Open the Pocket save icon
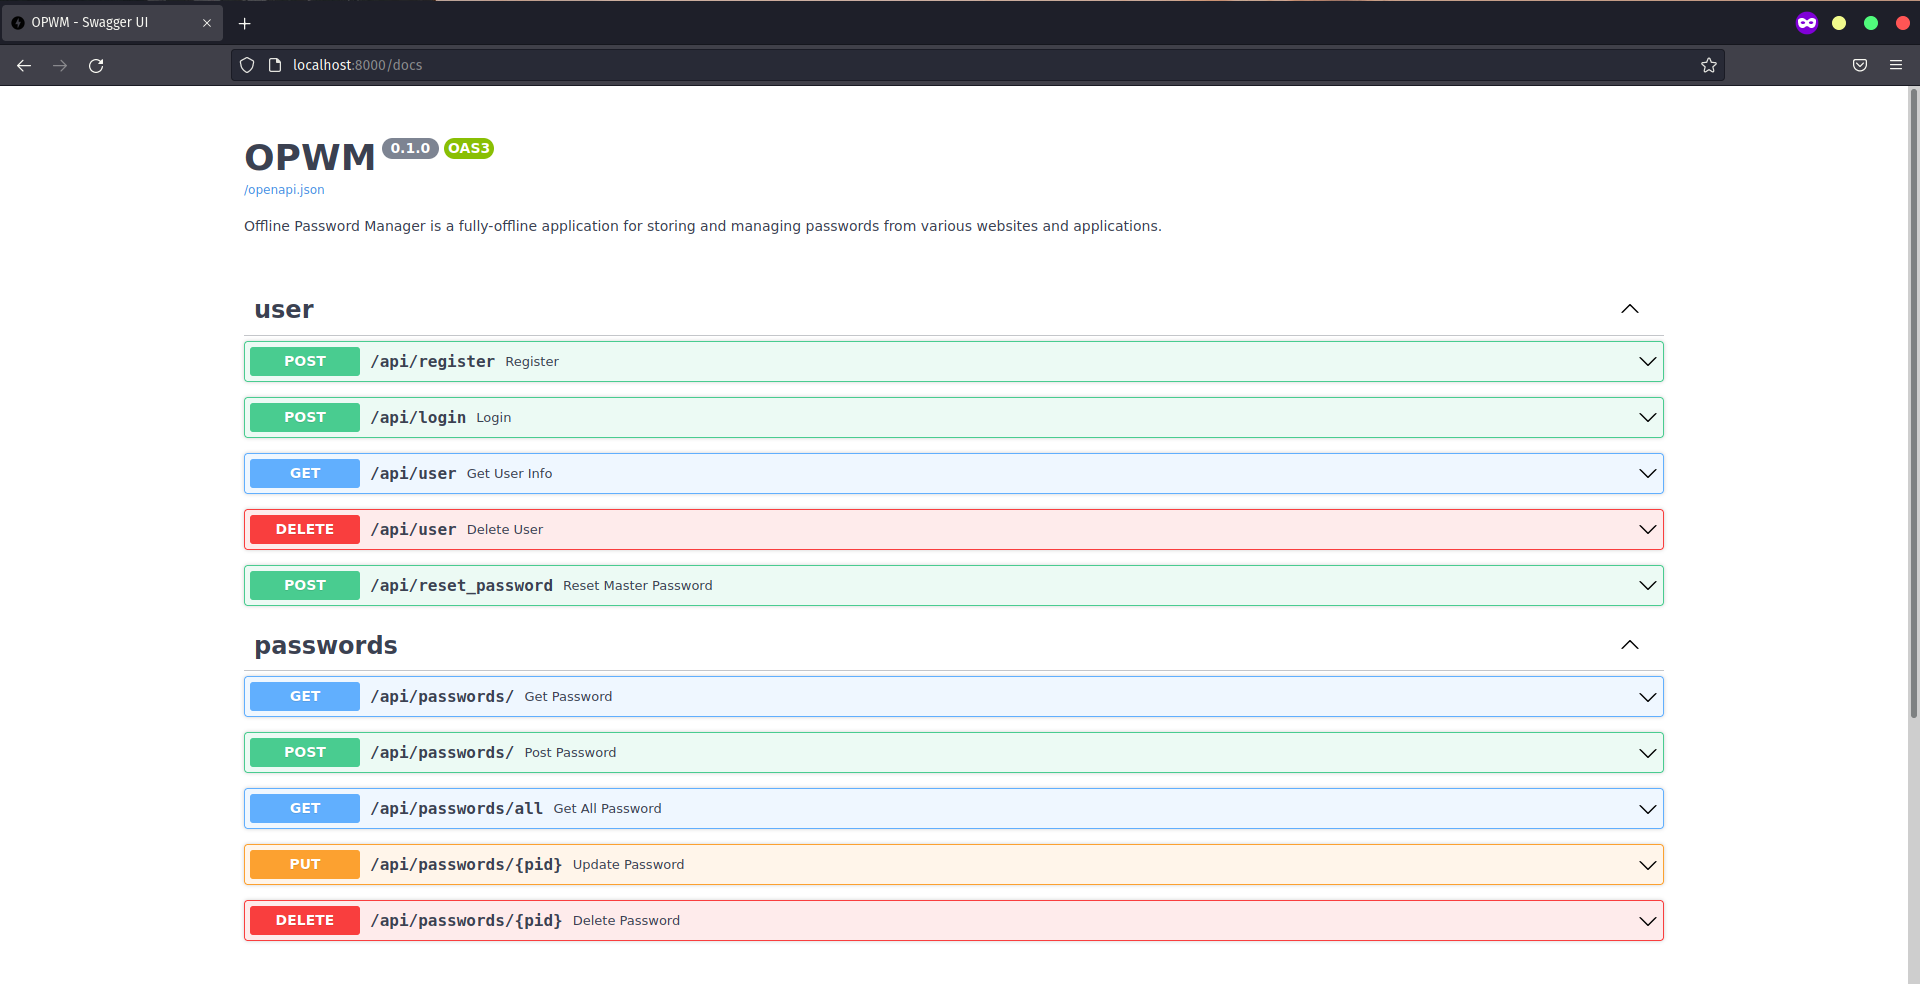Screen dimensions: 1920x984 (1860, 65)
